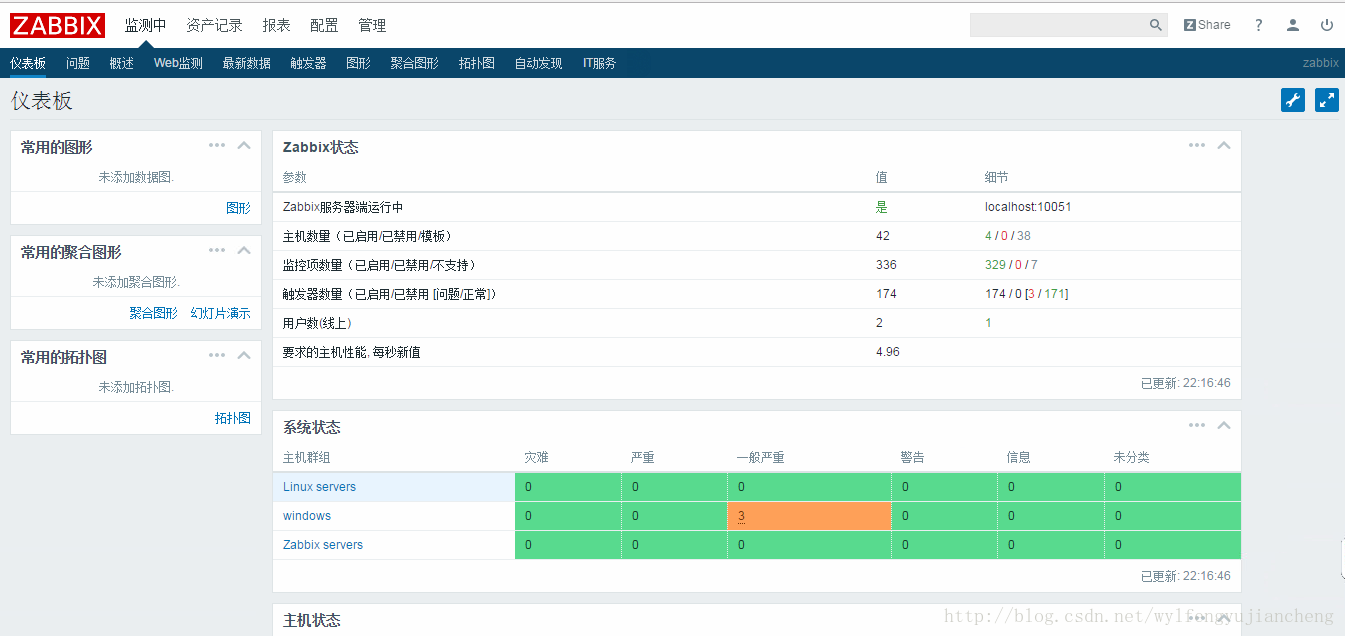This screenshot has width=1345, height=636.
Task: Click the search magnifier icon
Action: tap(1155, 25)
